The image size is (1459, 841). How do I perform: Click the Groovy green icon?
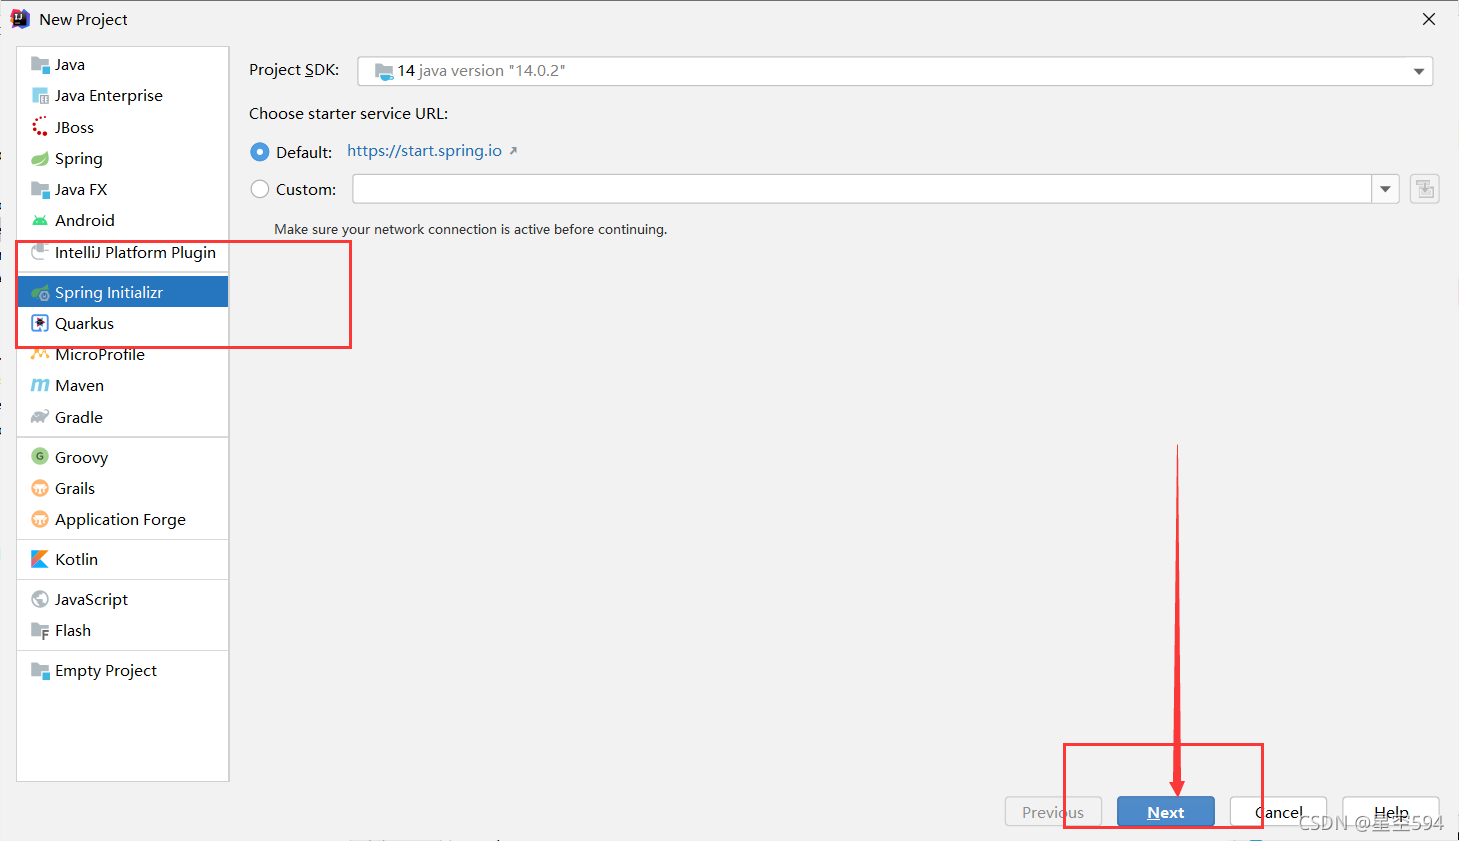(40, 457)
